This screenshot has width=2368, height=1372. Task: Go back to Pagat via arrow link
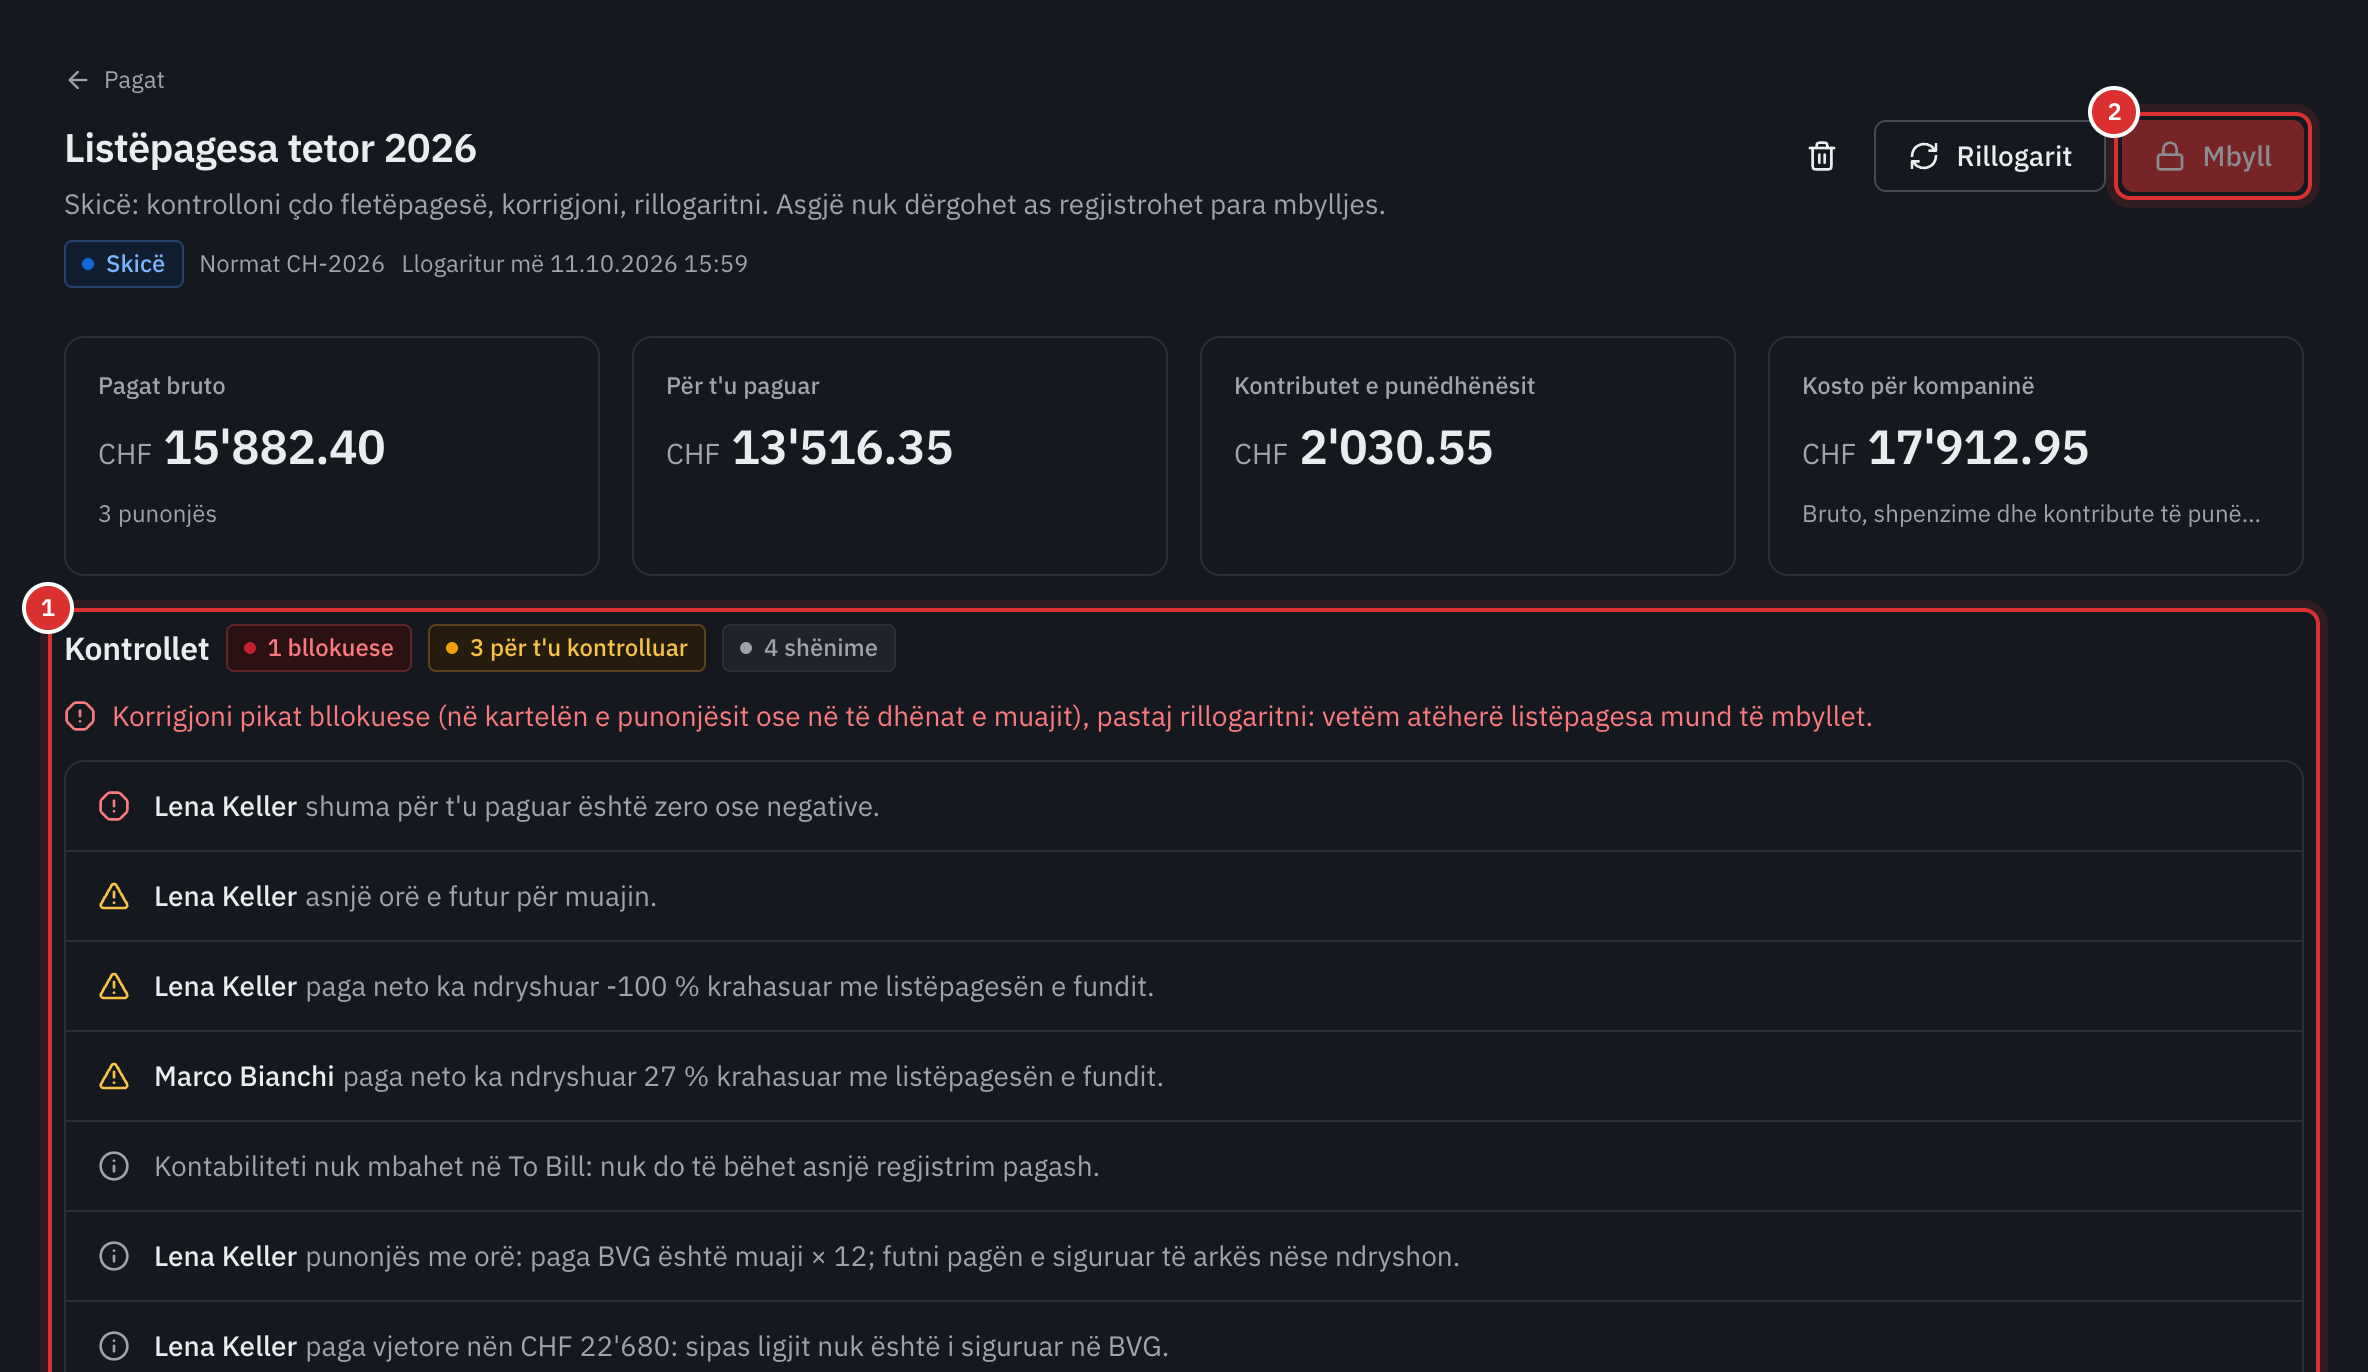(114, 80)
